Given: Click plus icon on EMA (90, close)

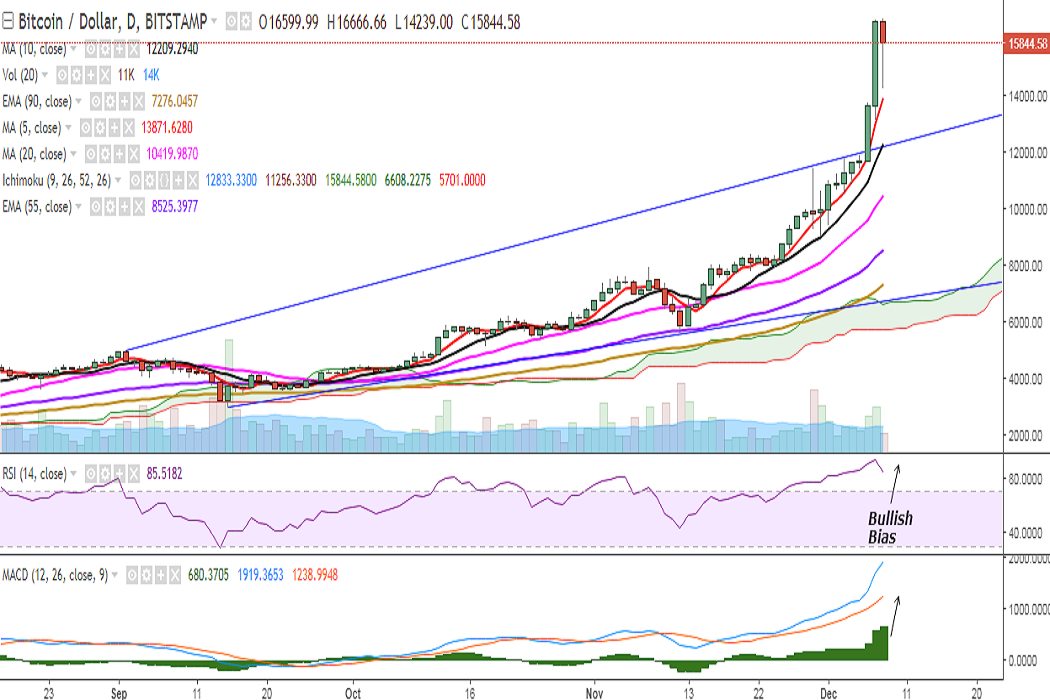Looking at the screenshot, I should point(125,101).
